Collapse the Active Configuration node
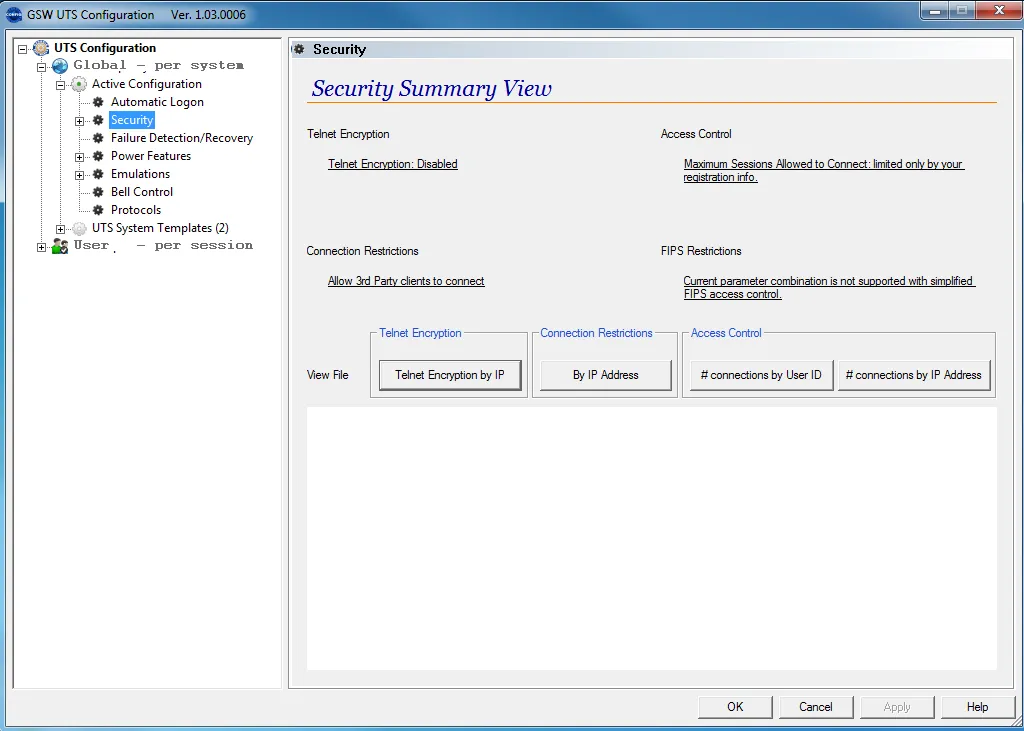Image resolution: width=1024 pixels, height=731 pixels. pos(60,85)
